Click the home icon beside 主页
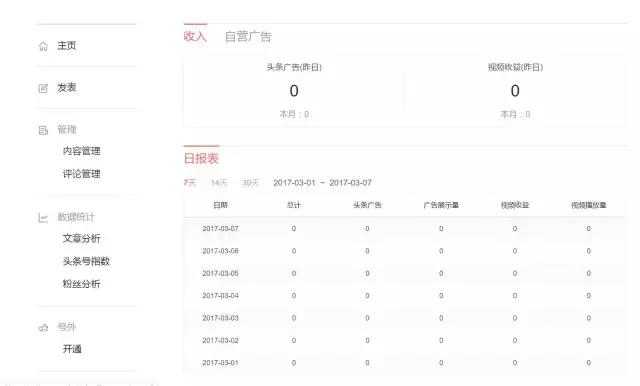The height and width of the screenshot is (386, 640). pyautogui.click(x=43, y=46)
